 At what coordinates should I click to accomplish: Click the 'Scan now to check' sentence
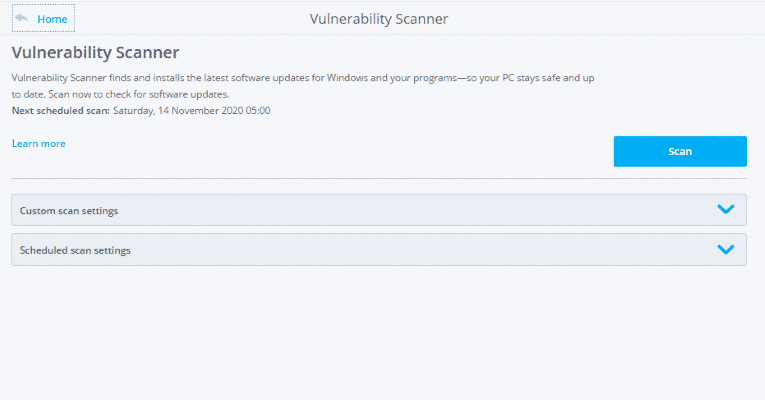(x=139, y=95)
